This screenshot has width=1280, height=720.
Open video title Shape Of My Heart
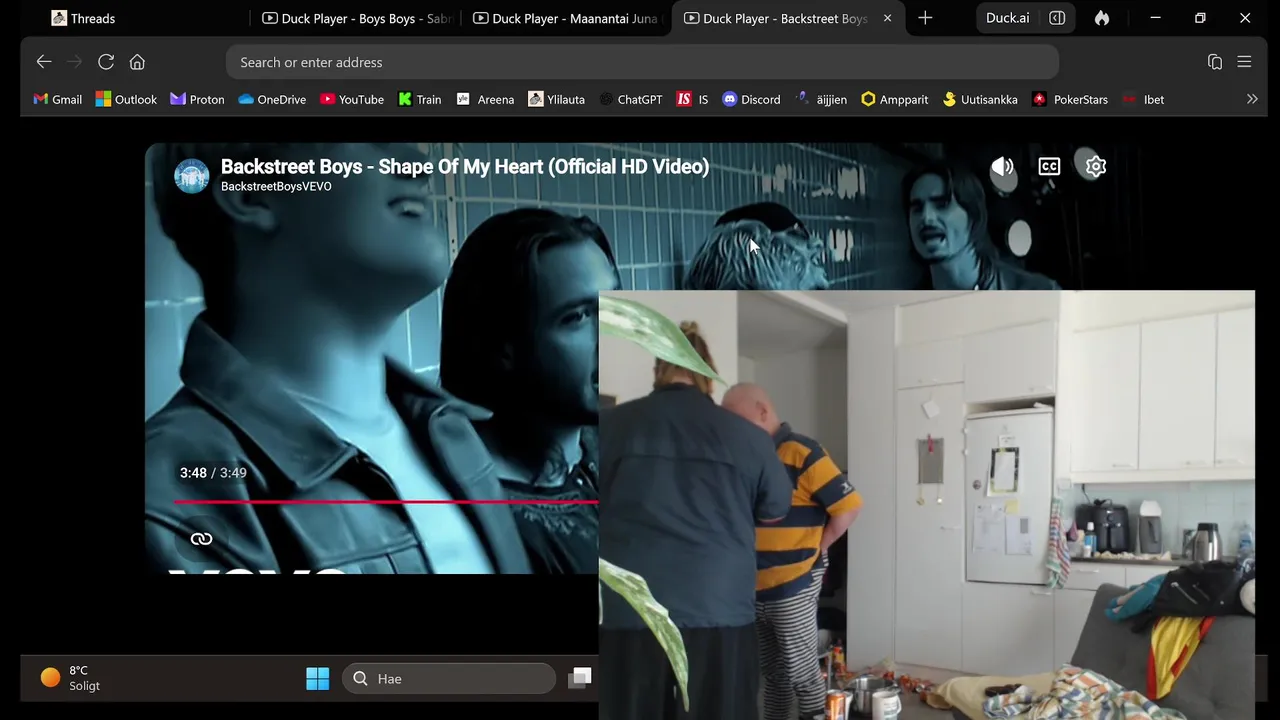click(465, 167)
